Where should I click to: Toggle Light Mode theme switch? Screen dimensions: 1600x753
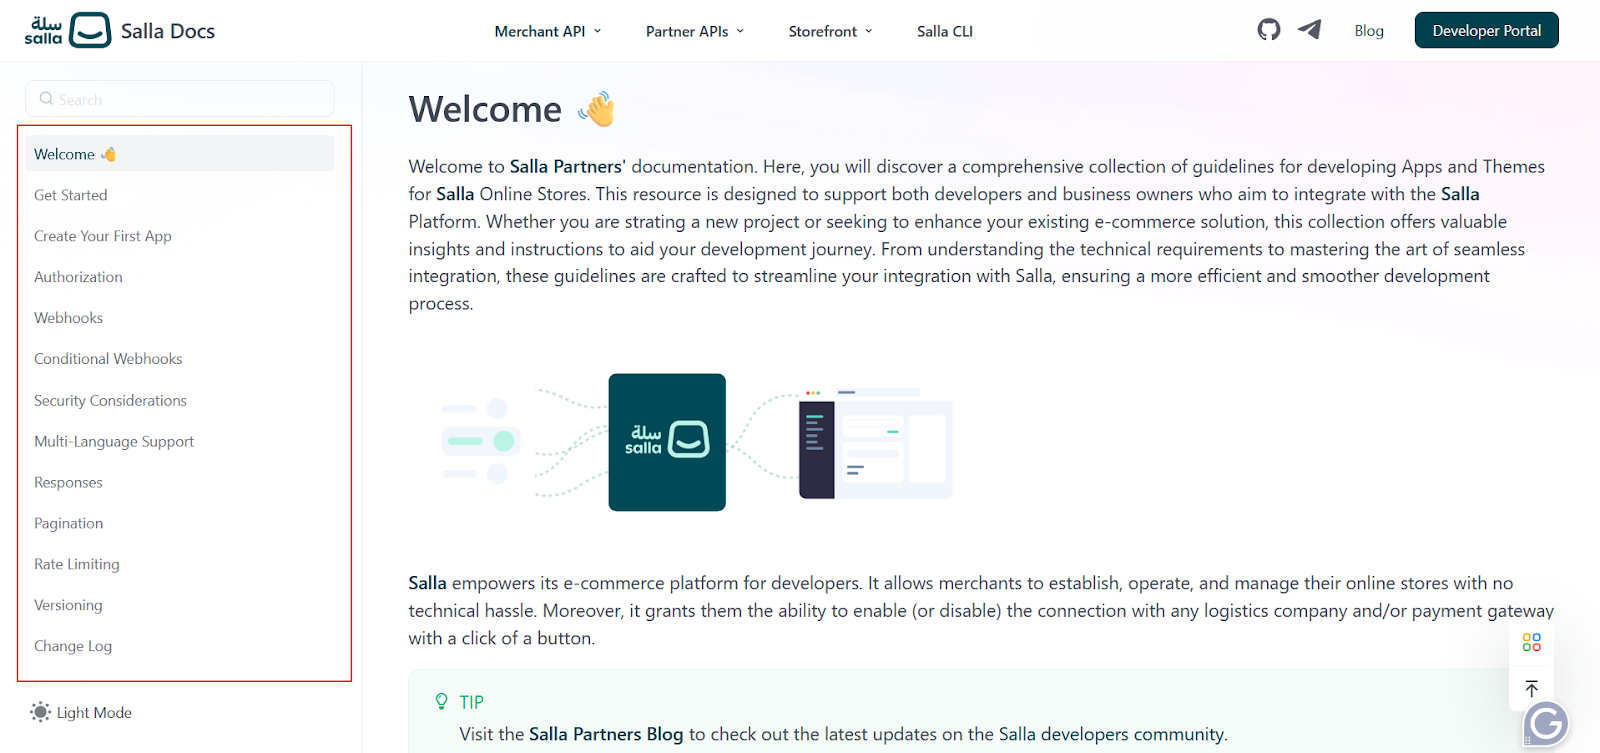(81, 712)
